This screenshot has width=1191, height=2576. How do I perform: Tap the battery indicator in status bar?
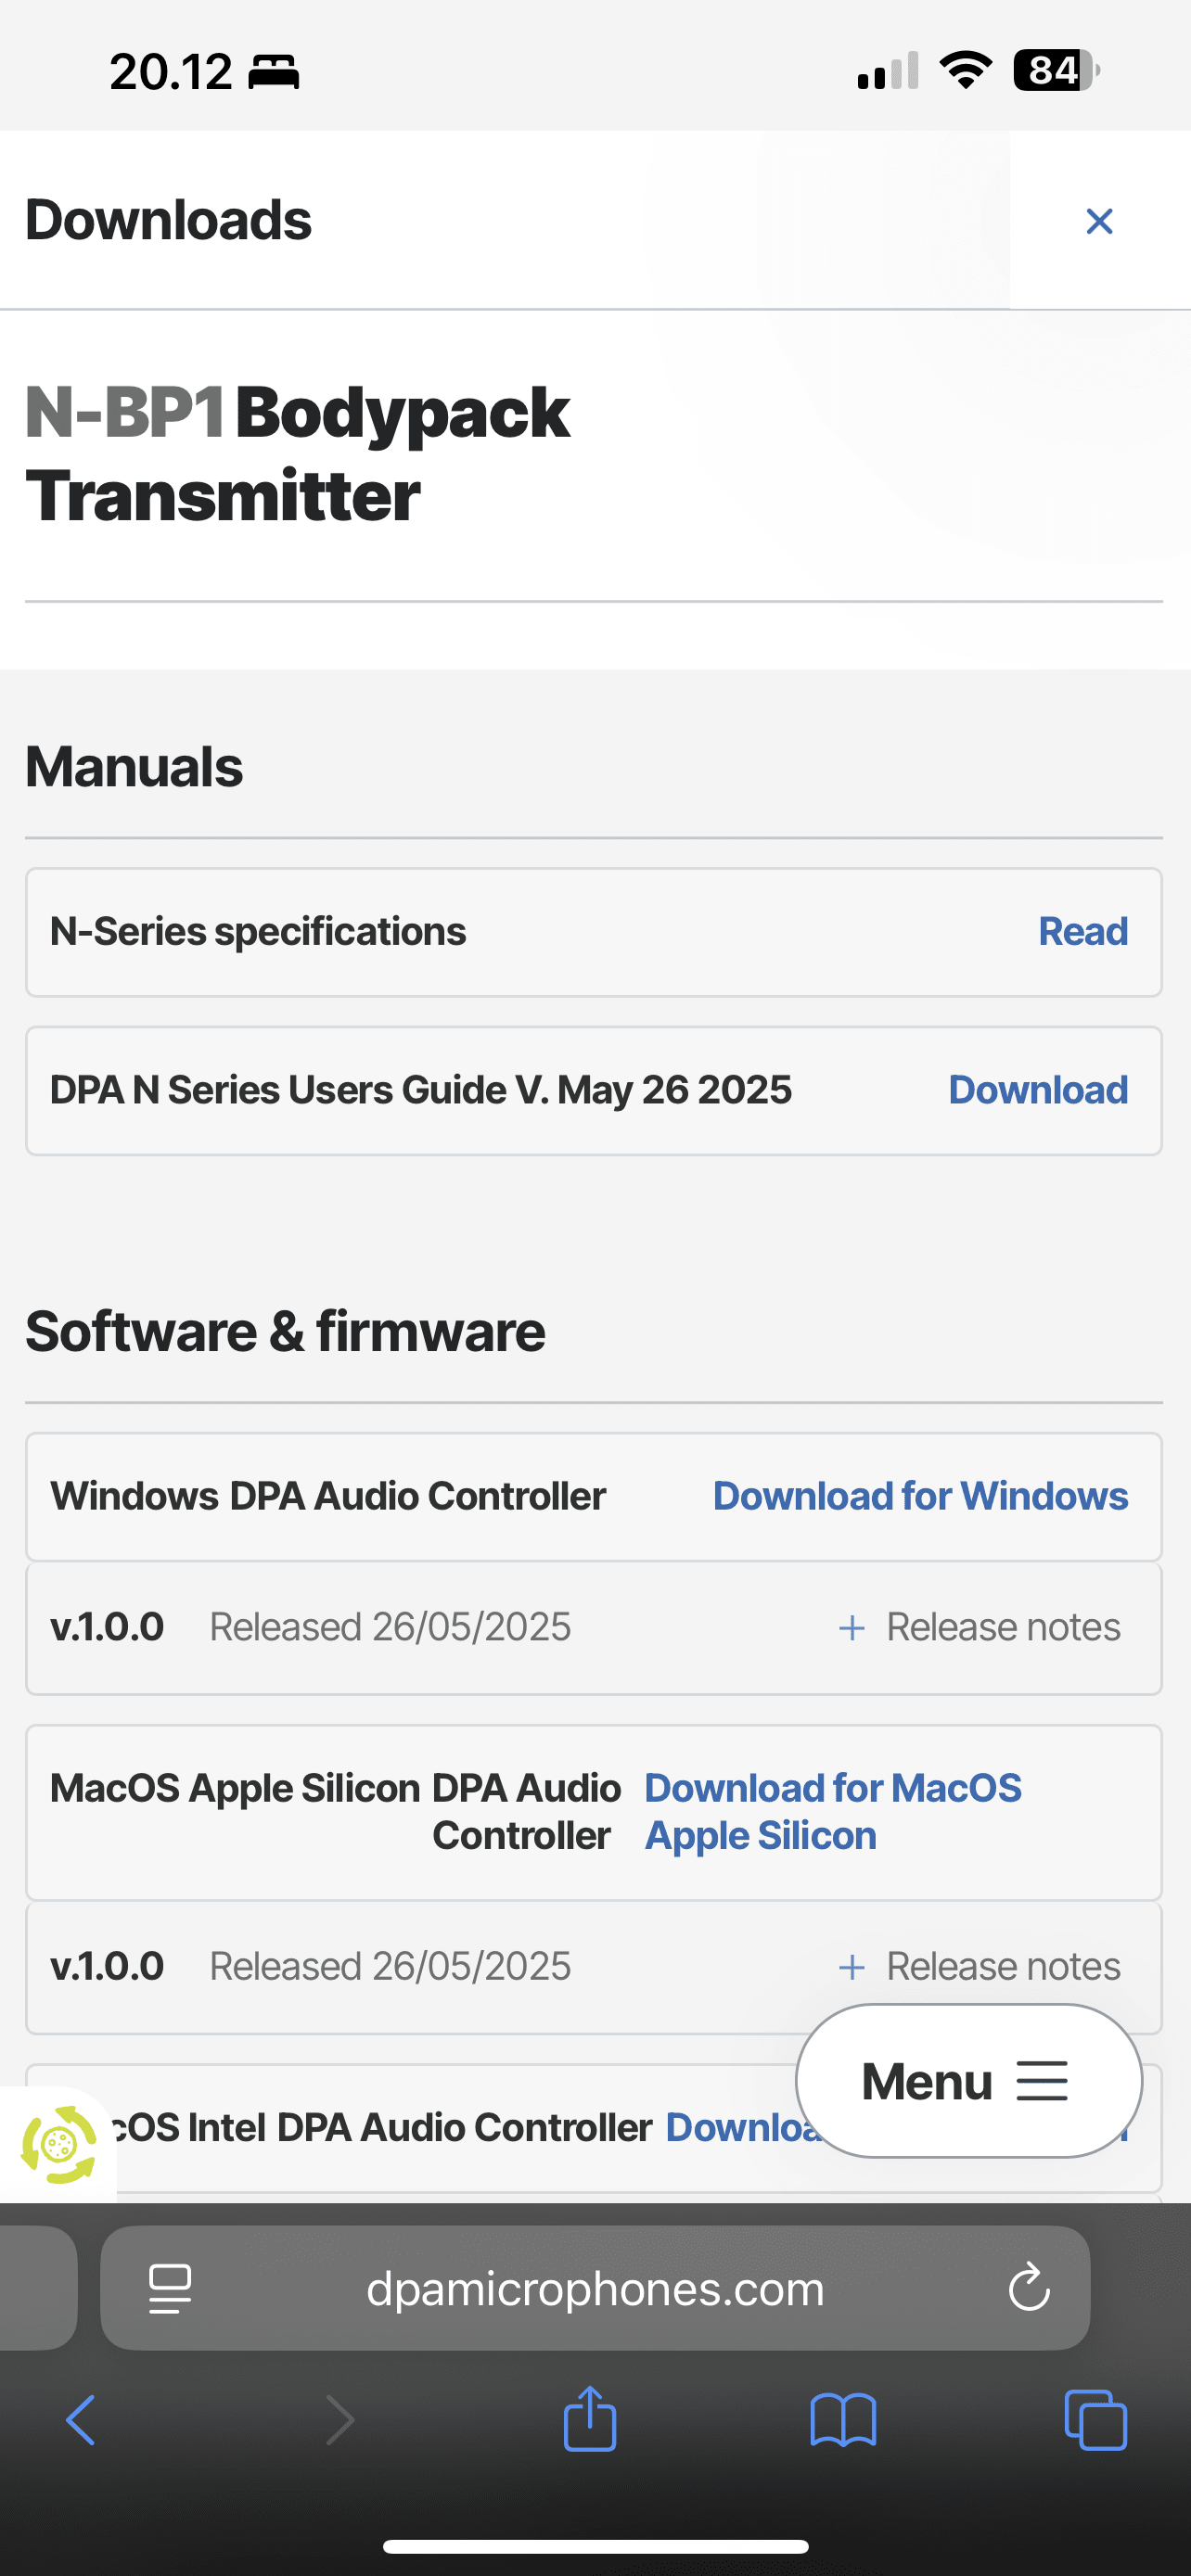pos(1054,71)
